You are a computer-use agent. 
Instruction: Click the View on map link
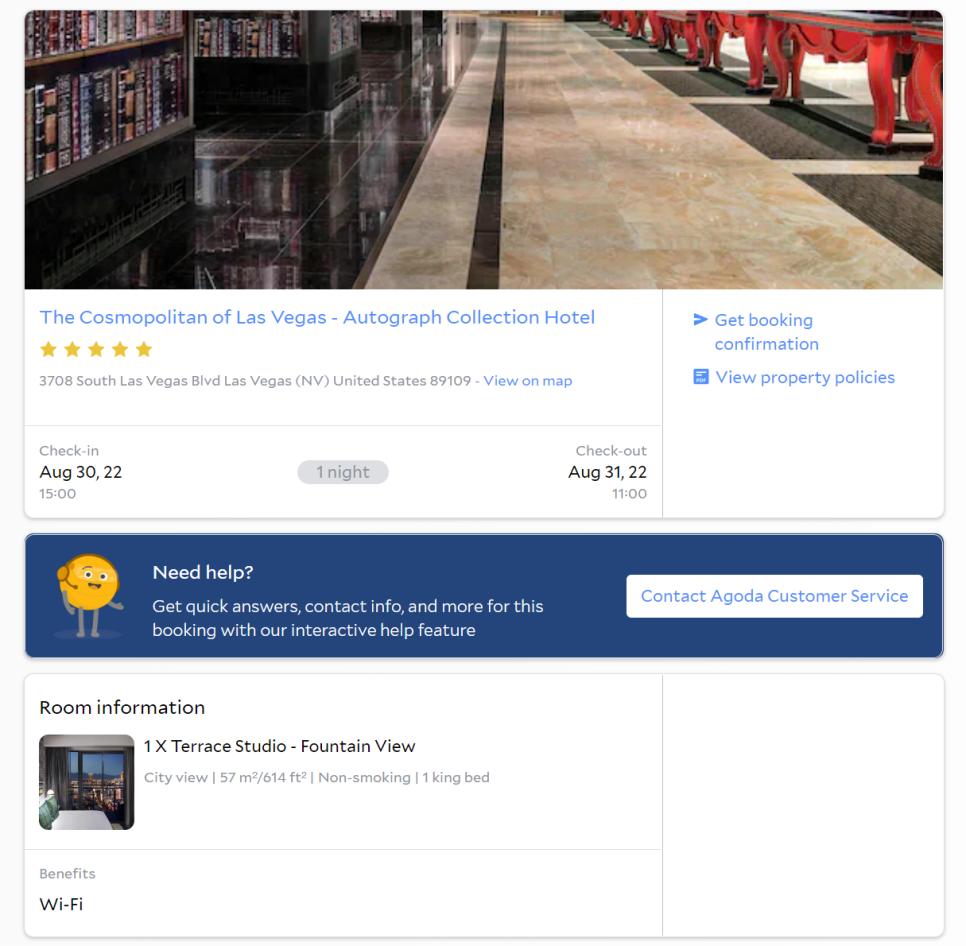coord(527,381)
